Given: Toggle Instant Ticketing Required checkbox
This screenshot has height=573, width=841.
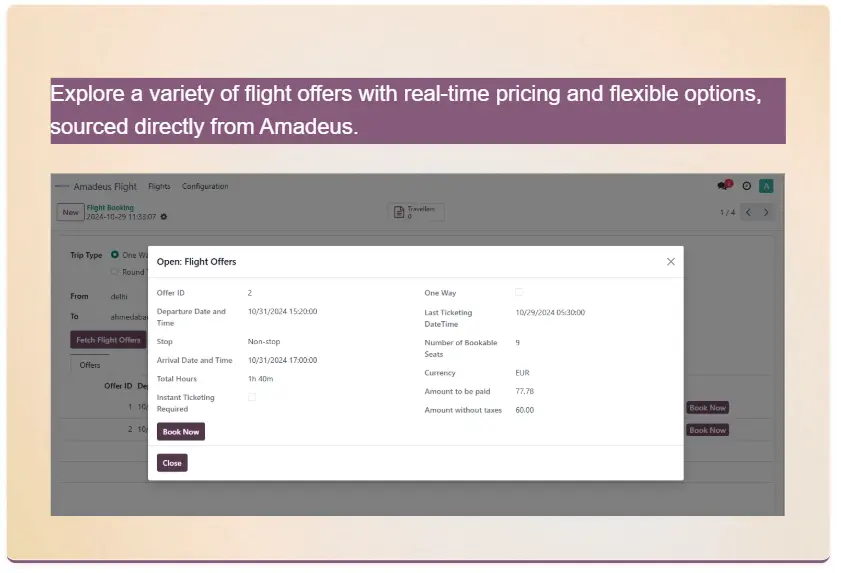Looking at the screenshot, I should [x=252, y=397].
